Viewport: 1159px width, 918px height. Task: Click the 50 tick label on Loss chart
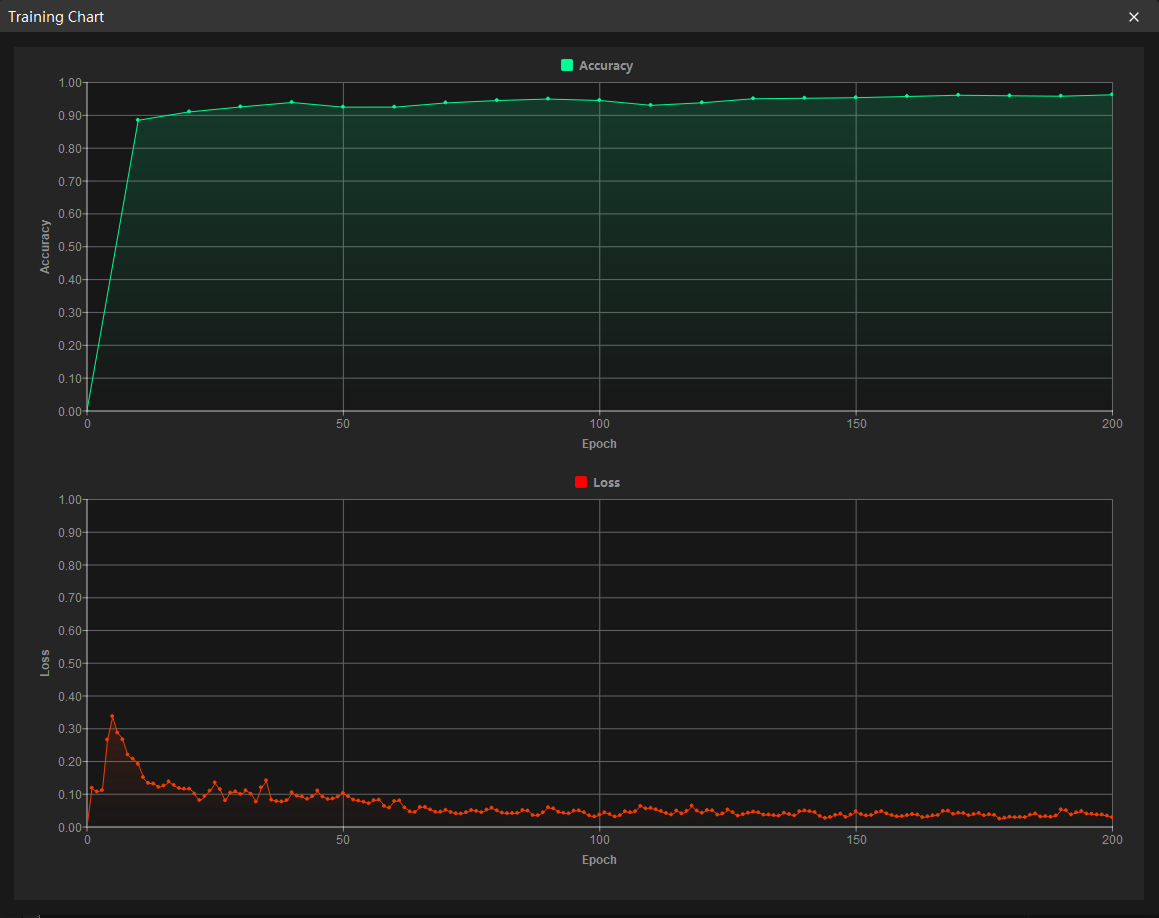point(343,840)
